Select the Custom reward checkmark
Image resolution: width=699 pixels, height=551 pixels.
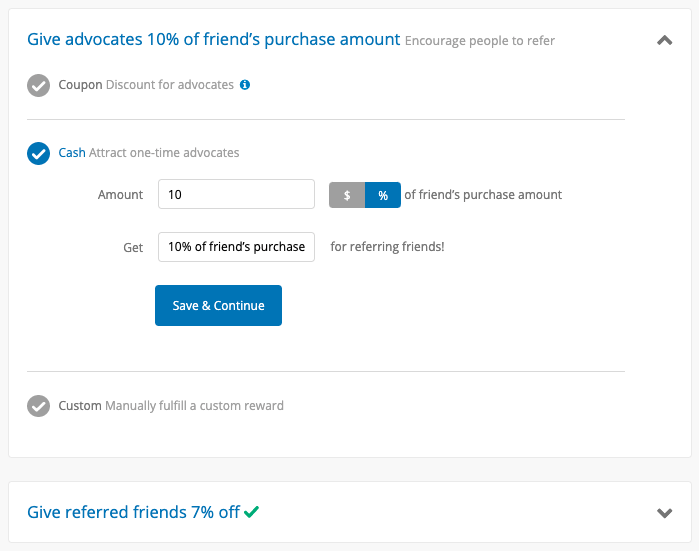tap(38, 406)
